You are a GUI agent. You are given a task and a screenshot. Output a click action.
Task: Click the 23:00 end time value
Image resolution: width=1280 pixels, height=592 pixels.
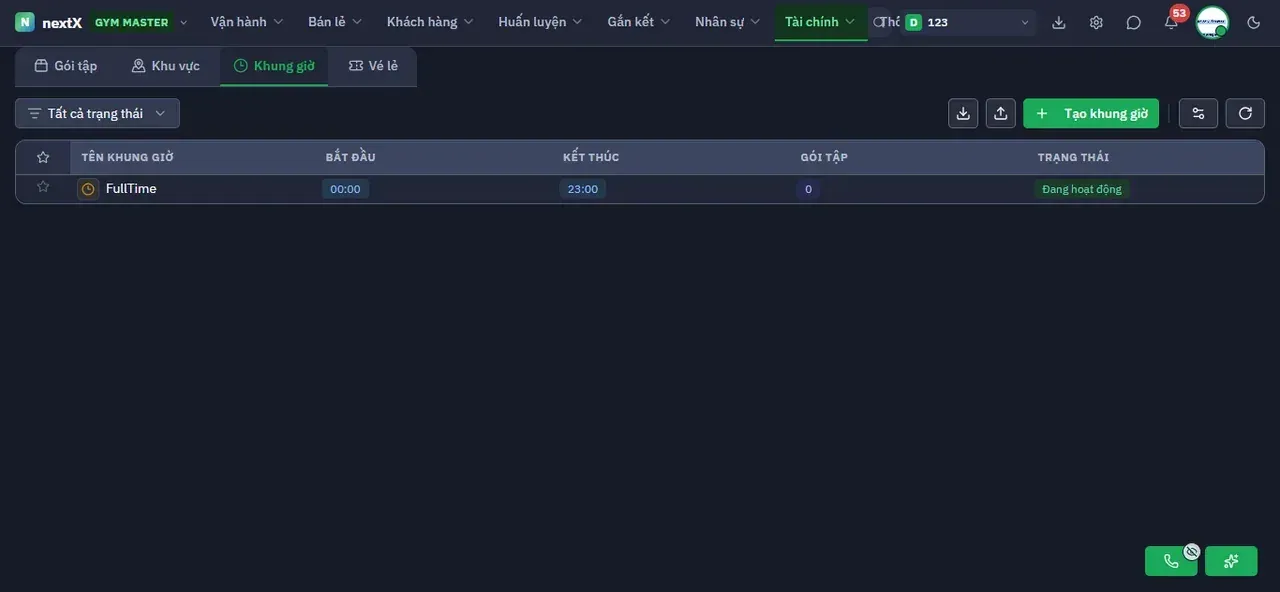coord(583,189)
